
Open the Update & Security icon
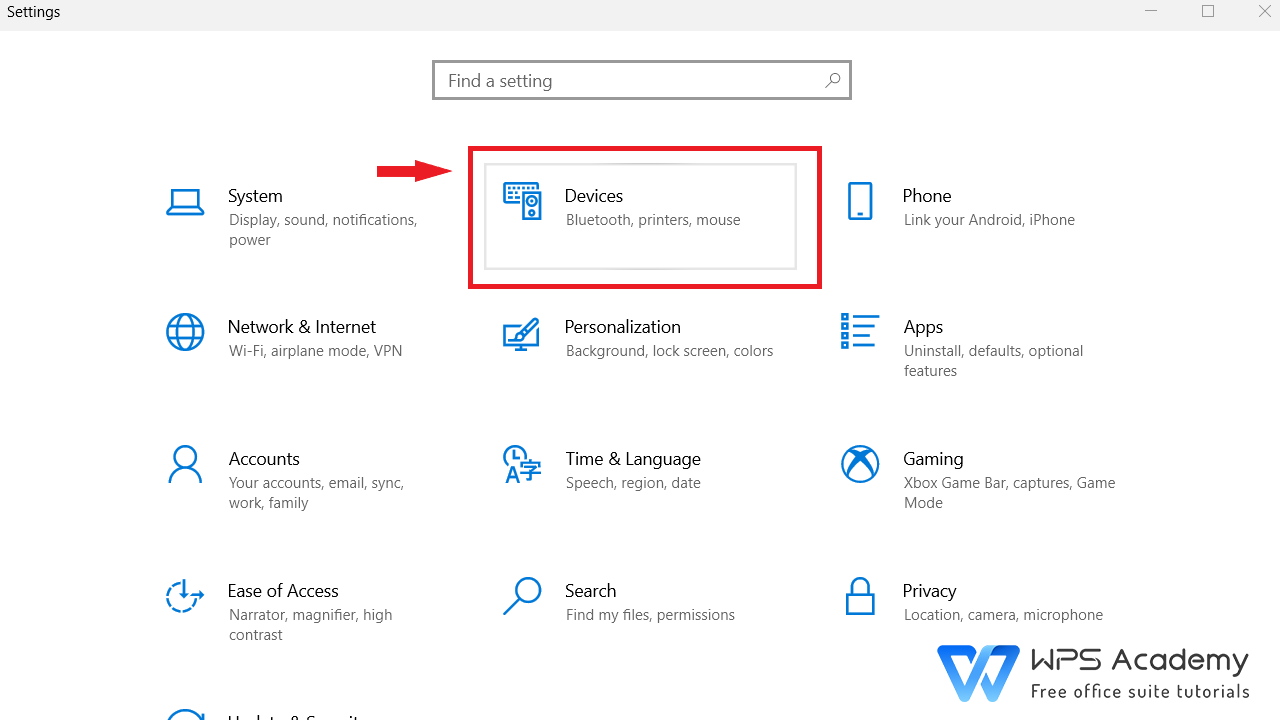tap(185, 714)
